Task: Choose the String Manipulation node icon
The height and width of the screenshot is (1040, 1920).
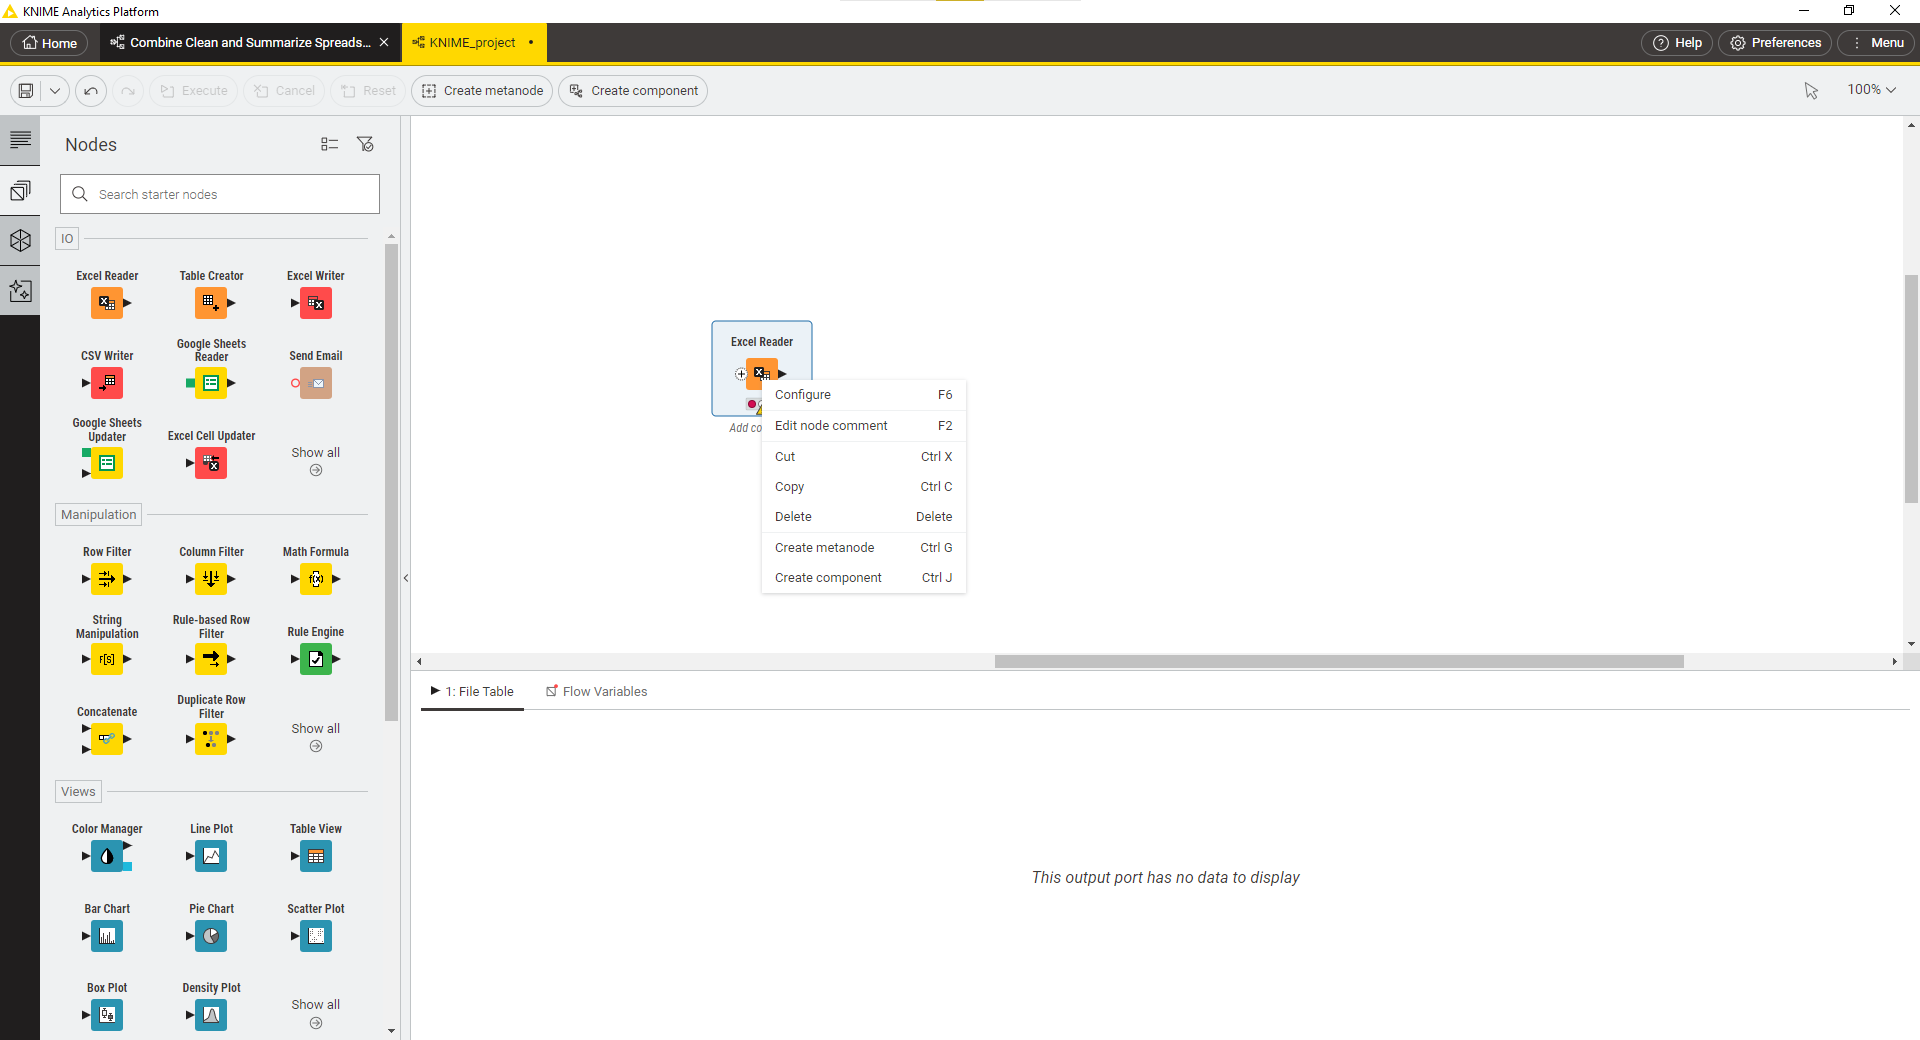Action: [x=107, y=659]
